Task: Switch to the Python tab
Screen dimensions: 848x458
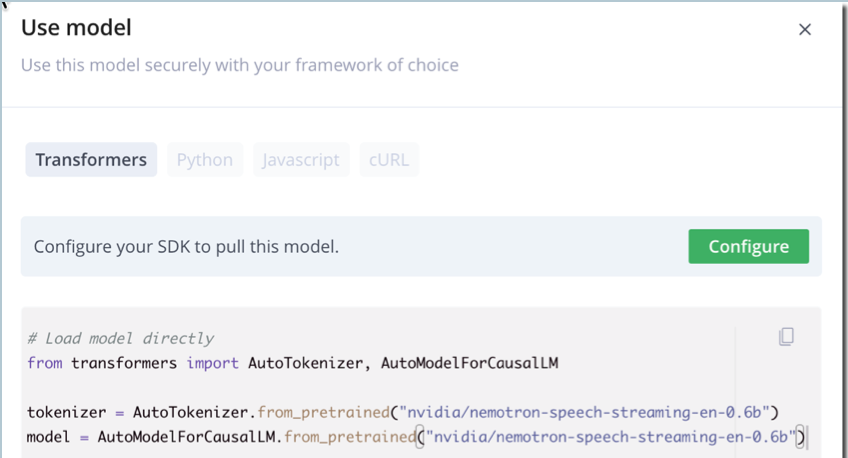Action: point(204,160)
